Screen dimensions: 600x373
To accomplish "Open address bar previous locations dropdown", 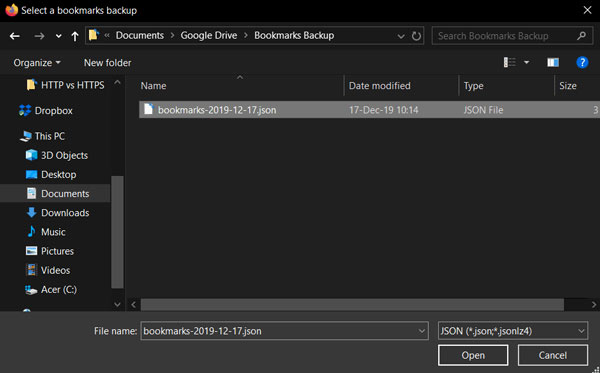I will pos(401,36).
